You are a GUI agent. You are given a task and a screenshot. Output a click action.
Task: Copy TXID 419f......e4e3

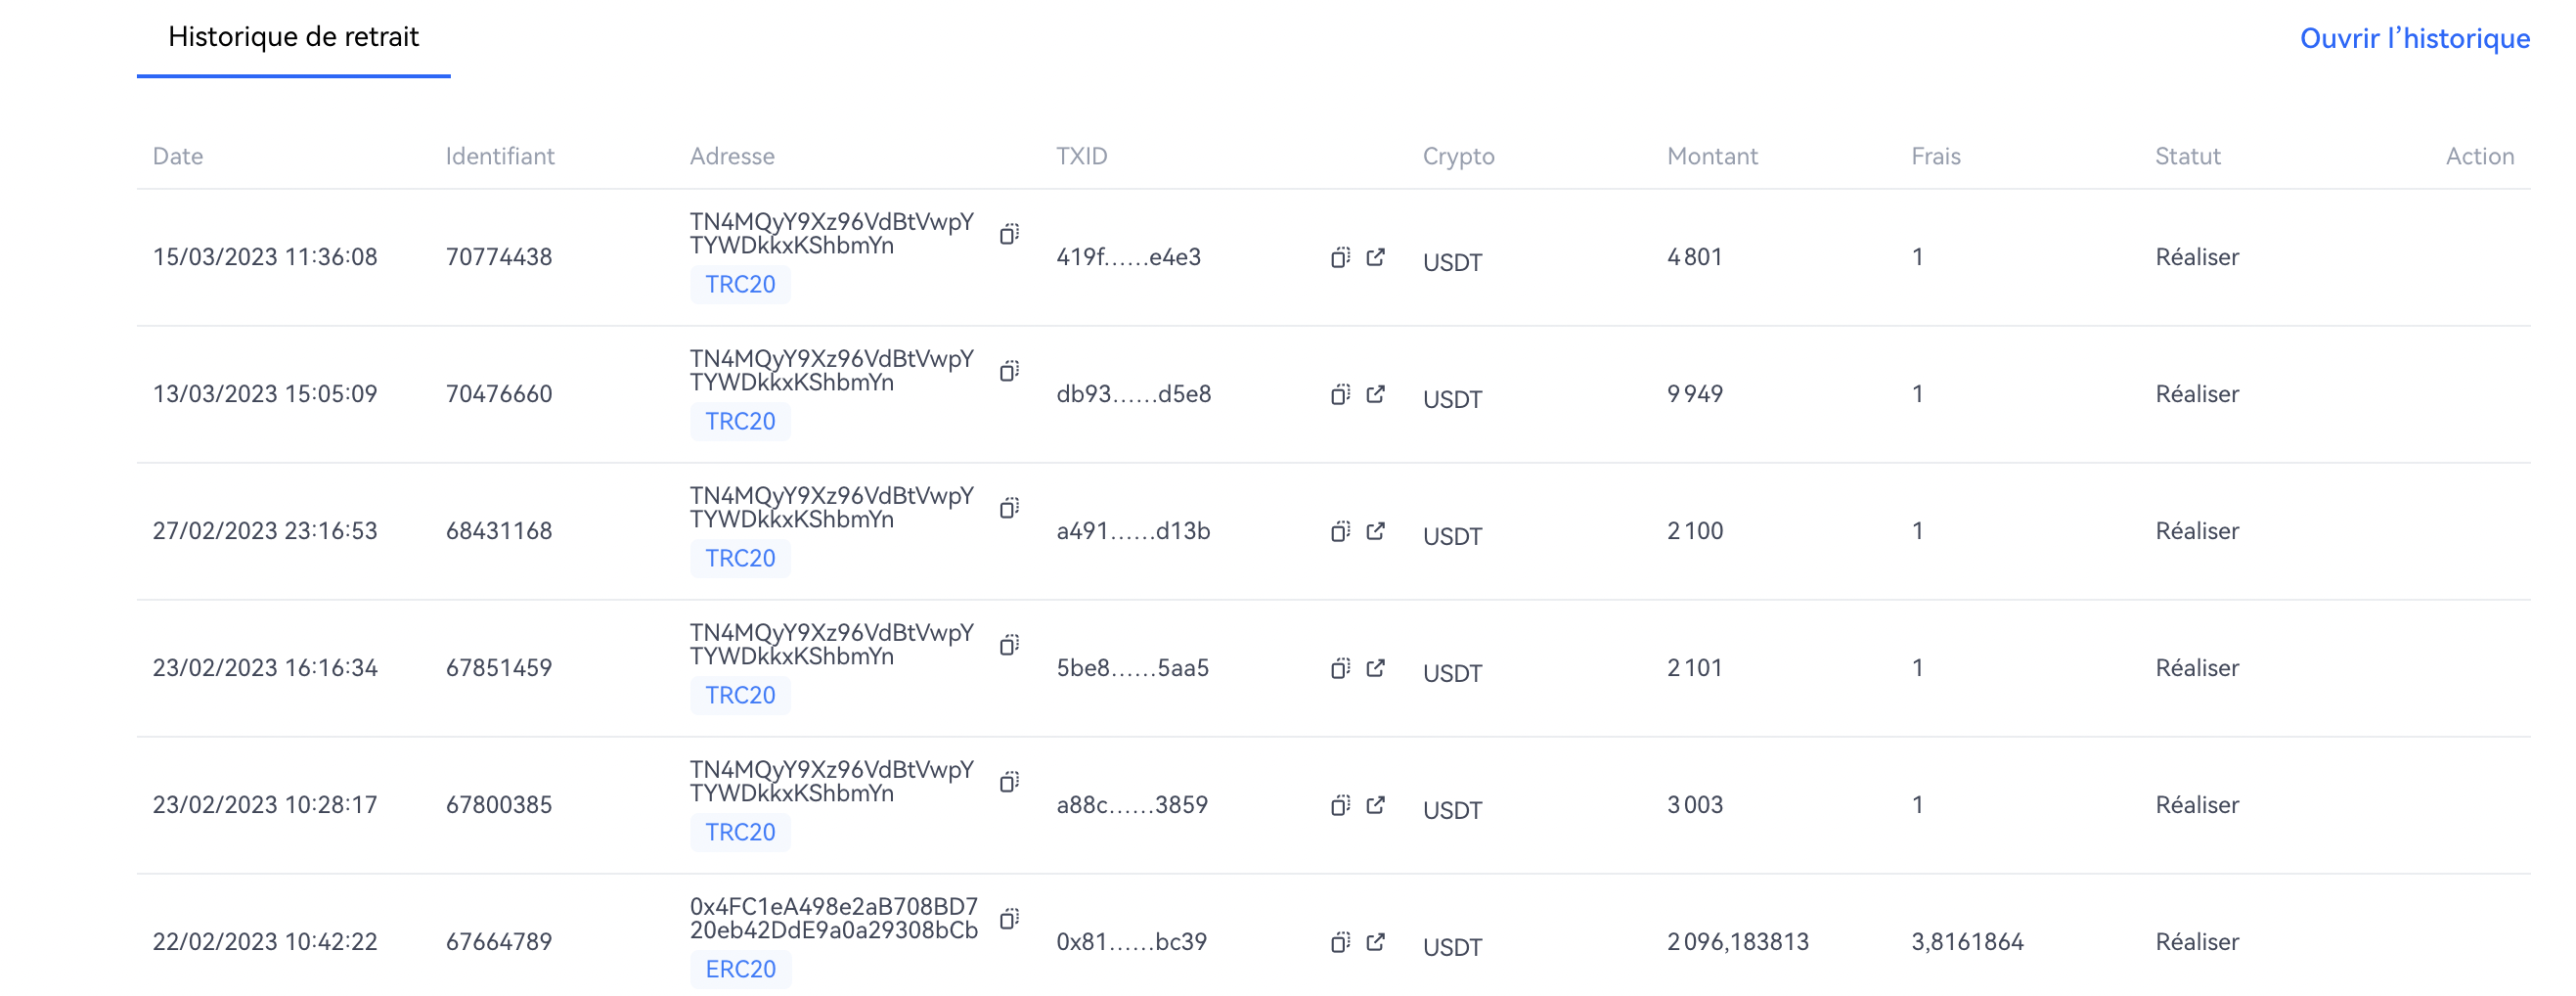(x=1340, y=258)
